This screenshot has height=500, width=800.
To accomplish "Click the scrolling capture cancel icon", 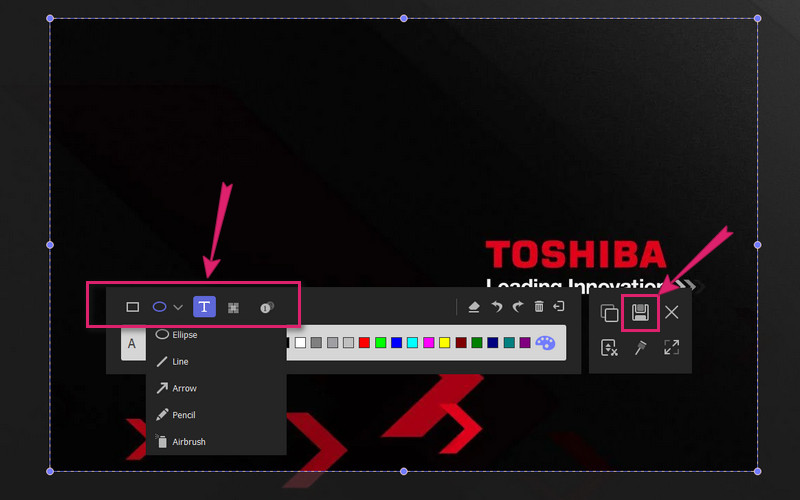I will (x=609, y=347).
